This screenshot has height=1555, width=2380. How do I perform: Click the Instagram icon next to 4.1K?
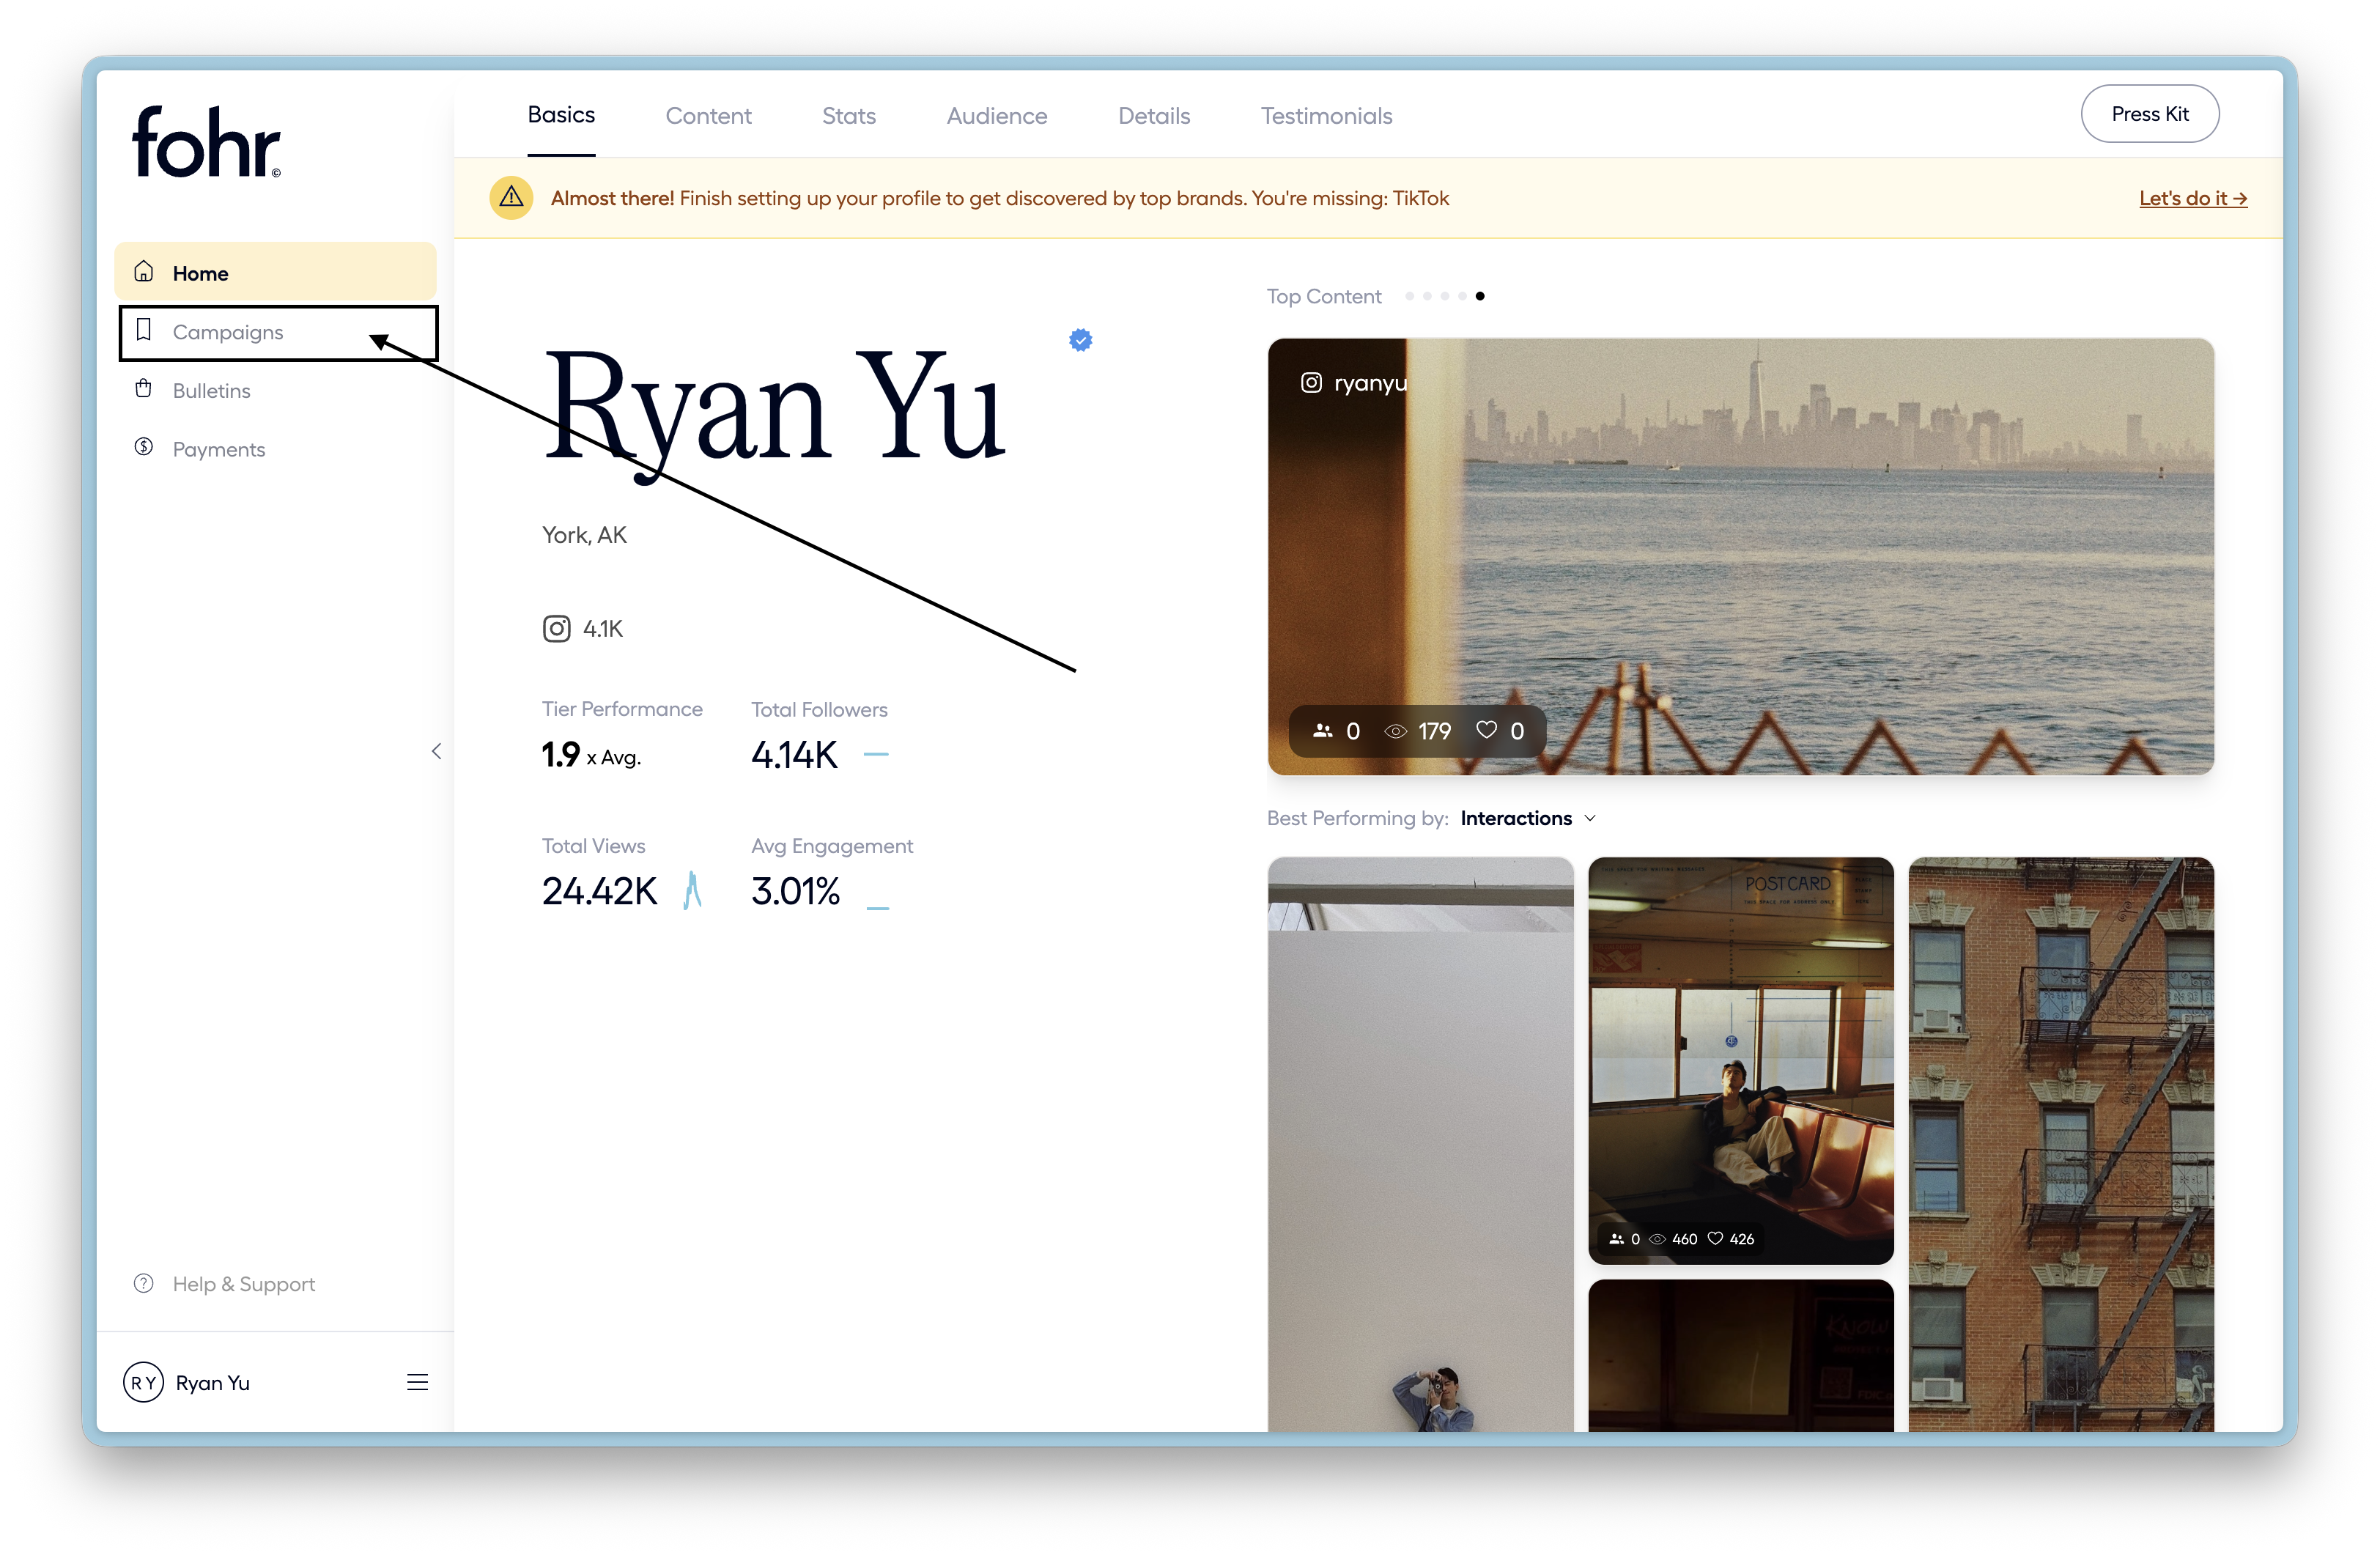point(556,629)
